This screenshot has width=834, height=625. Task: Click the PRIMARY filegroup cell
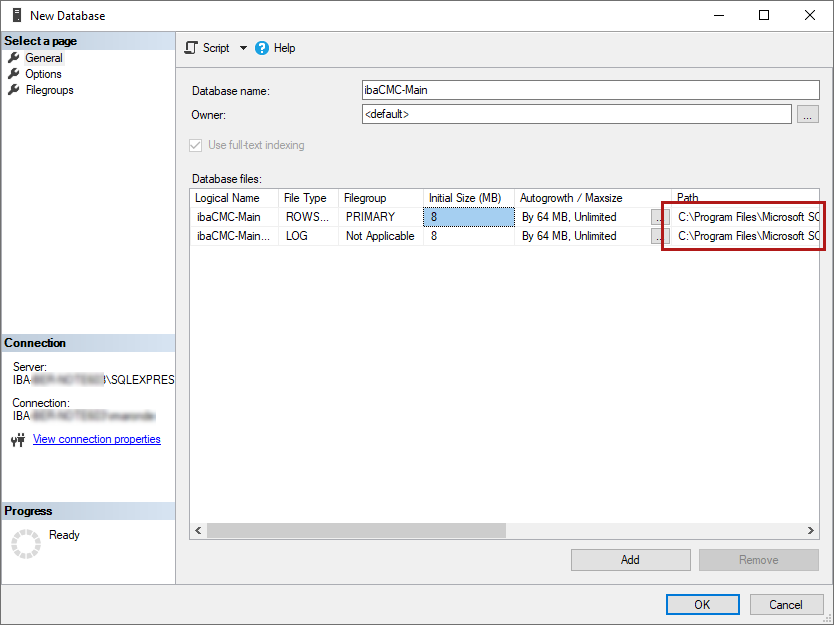pyautogui.click(x=381, y=217)
